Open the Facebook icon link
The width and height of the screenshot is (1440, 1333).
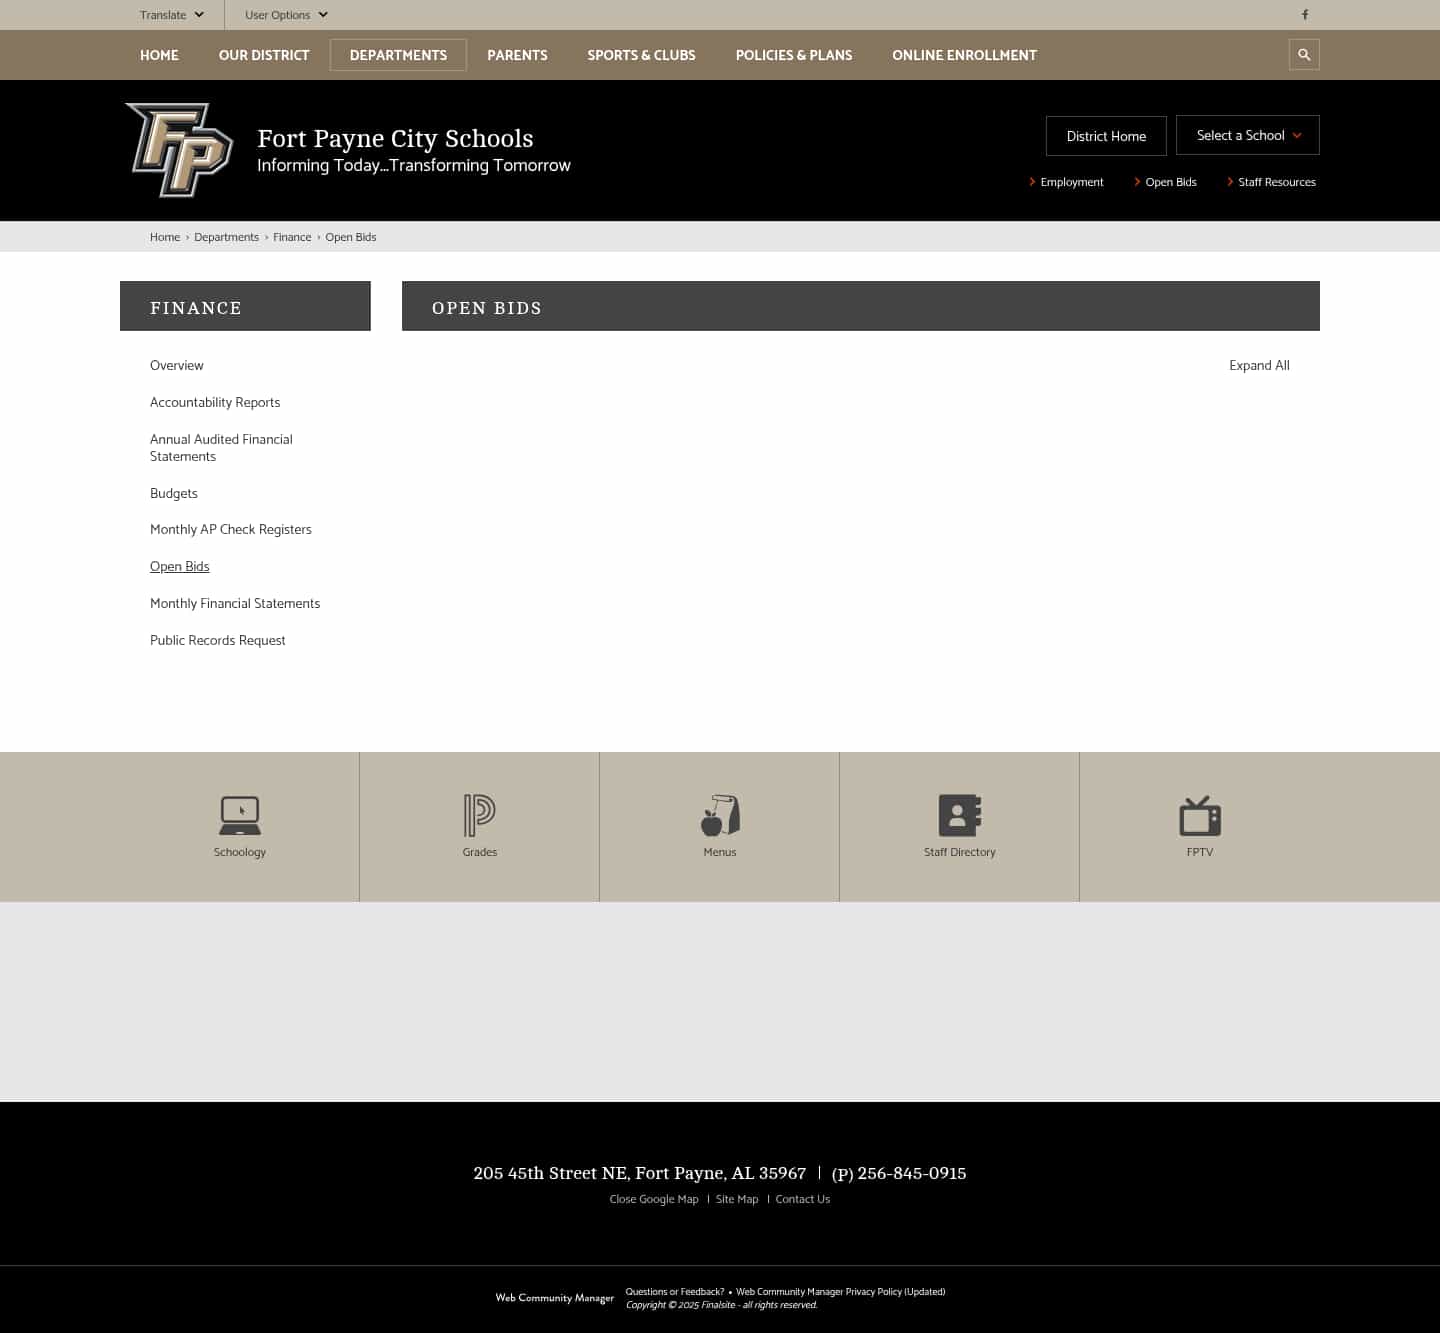1304,15
